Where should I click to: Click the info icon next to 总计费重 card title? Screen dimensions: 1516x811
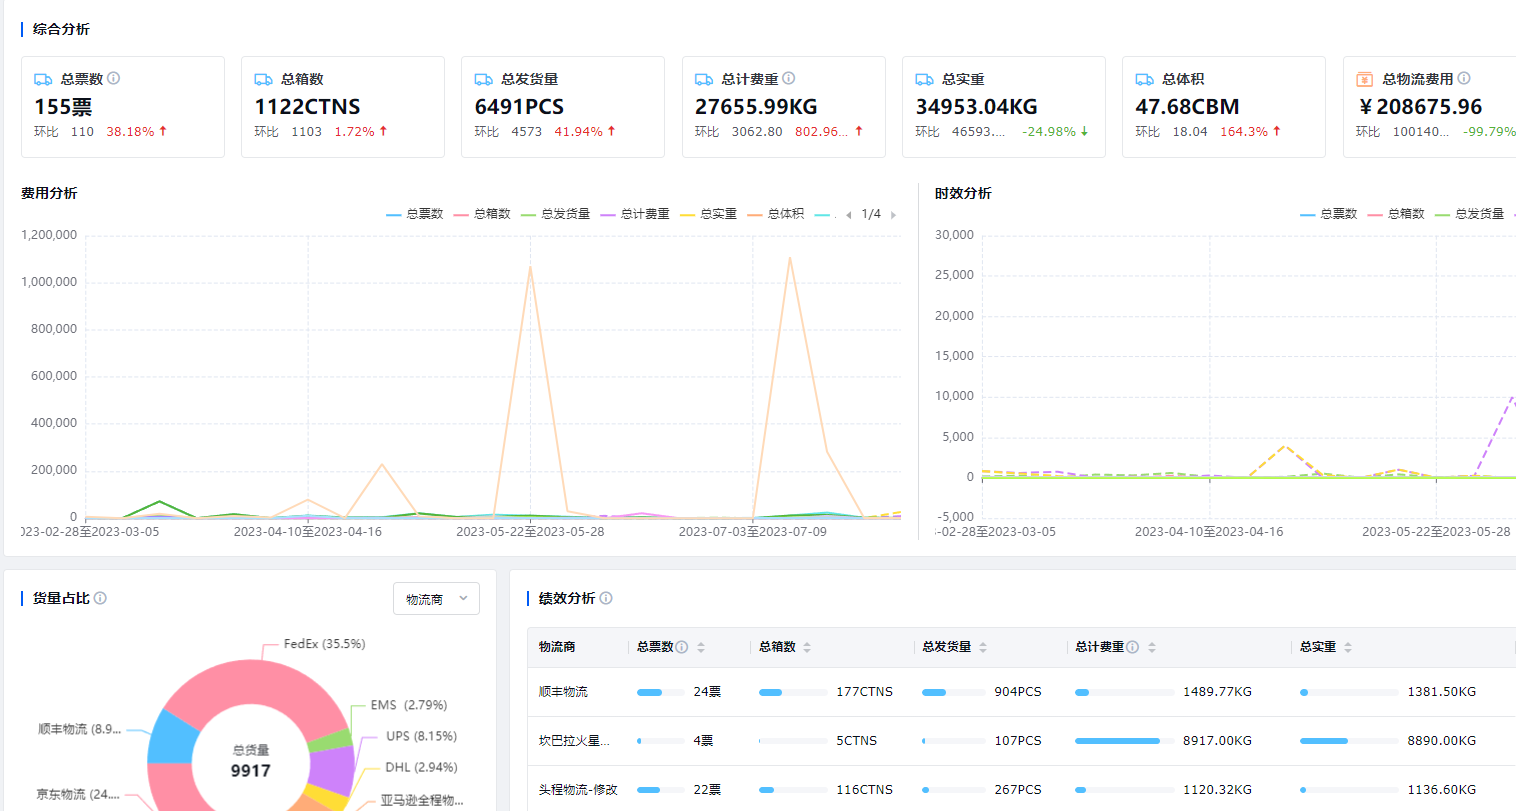point(789,78)
